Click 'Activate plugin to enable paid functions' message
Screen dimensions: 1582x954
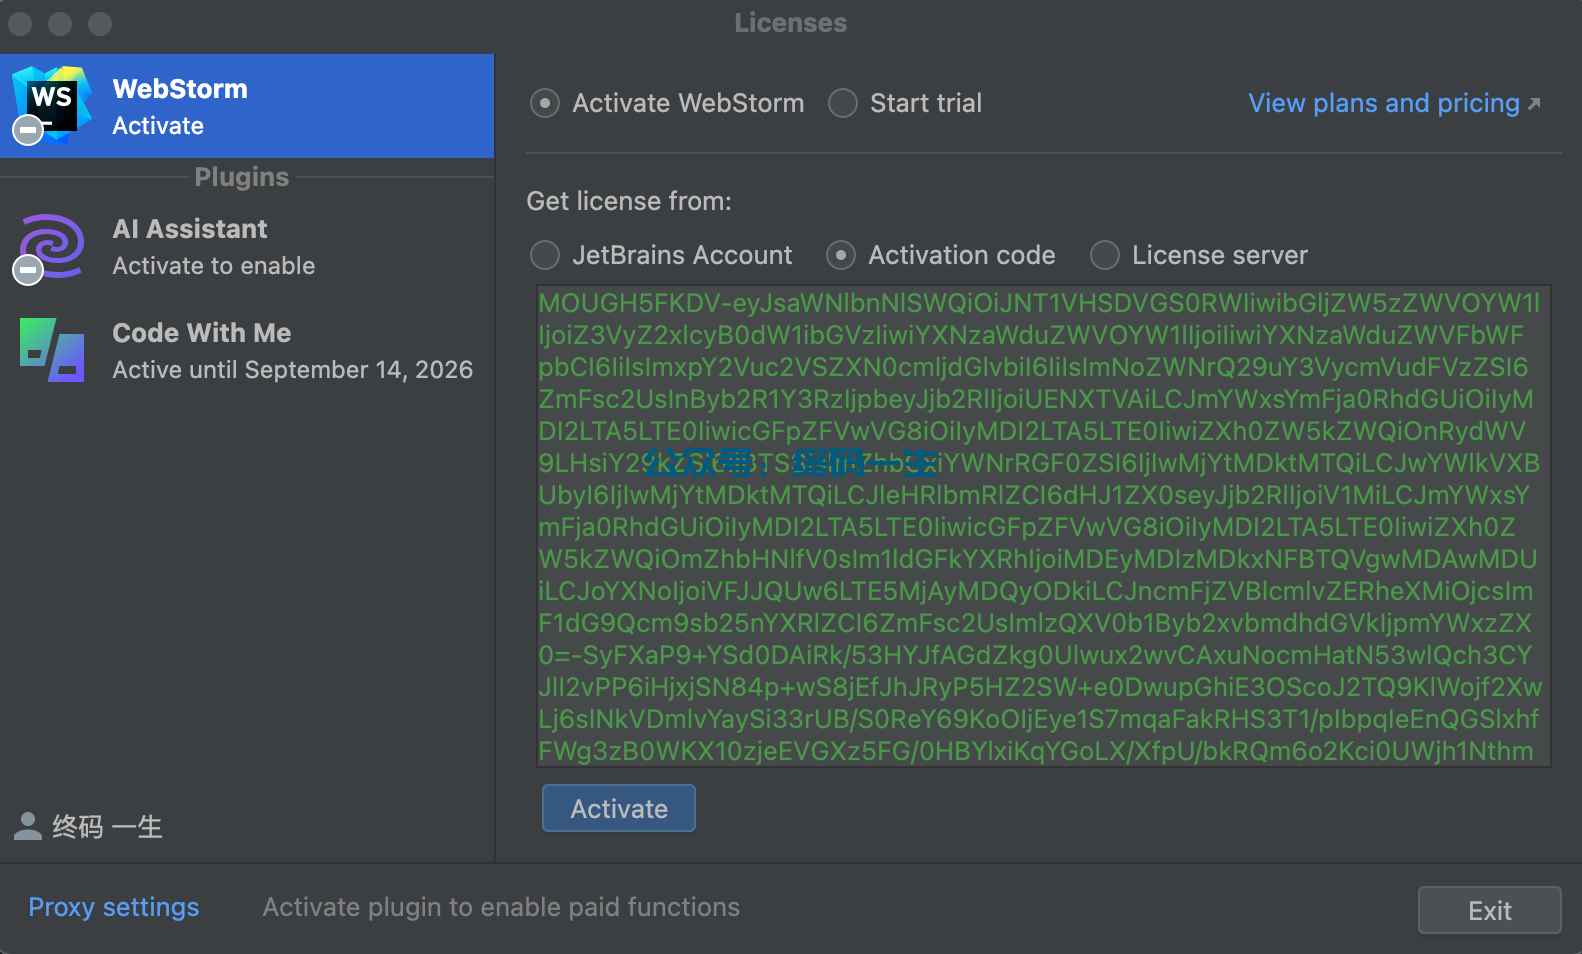click(501, 907)
